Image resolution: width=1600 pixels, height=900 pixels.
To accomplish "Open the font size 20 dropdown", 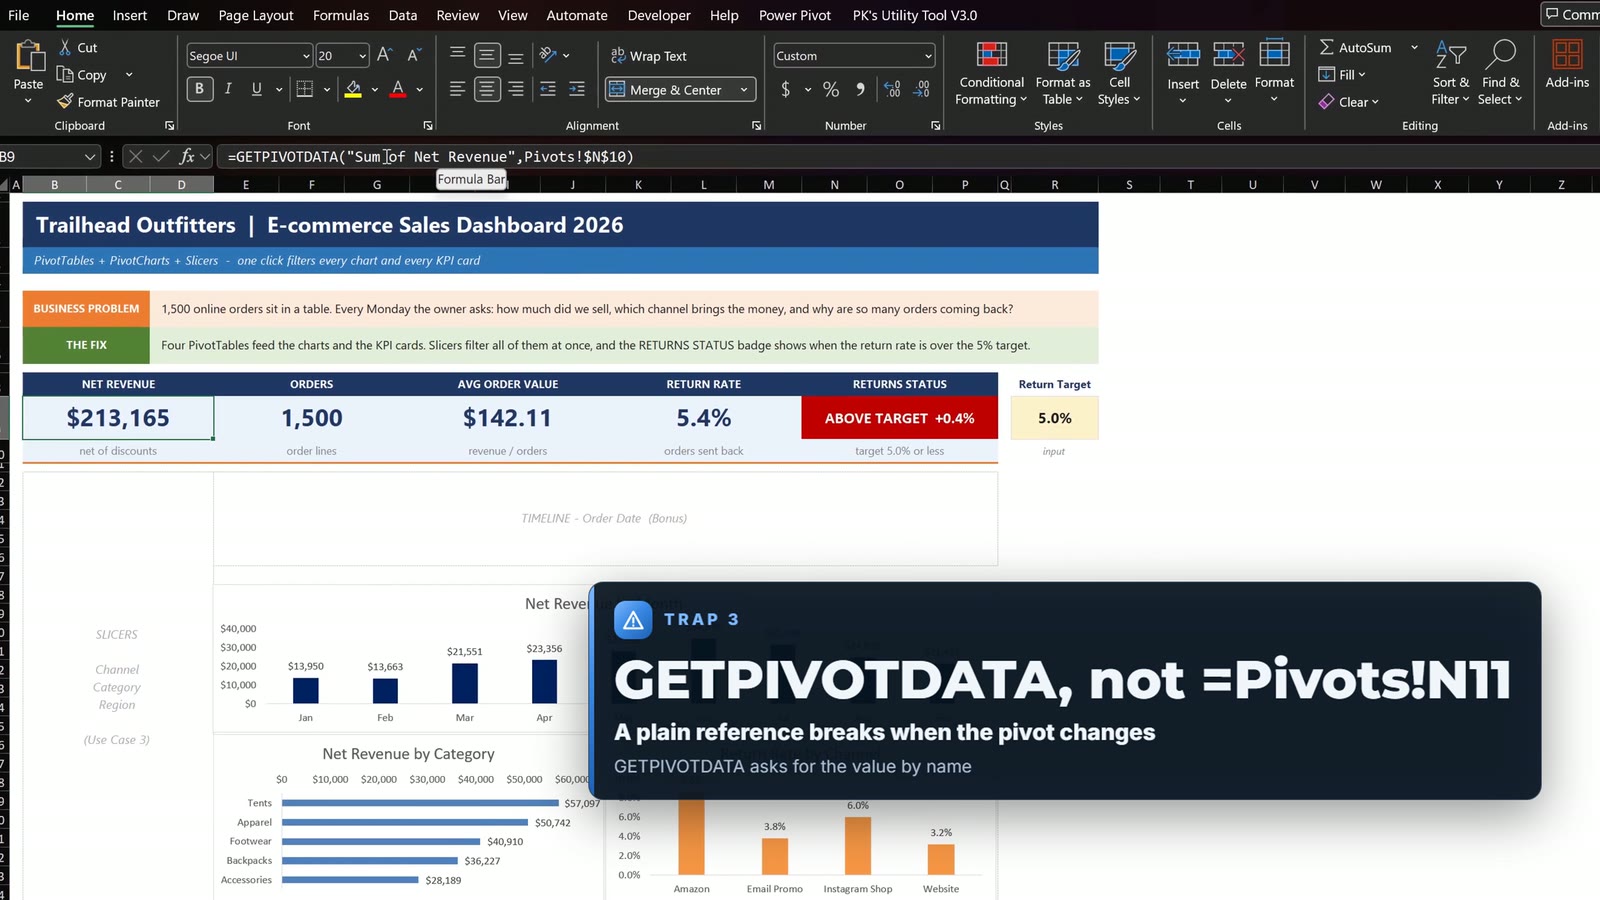I will 362,56.
